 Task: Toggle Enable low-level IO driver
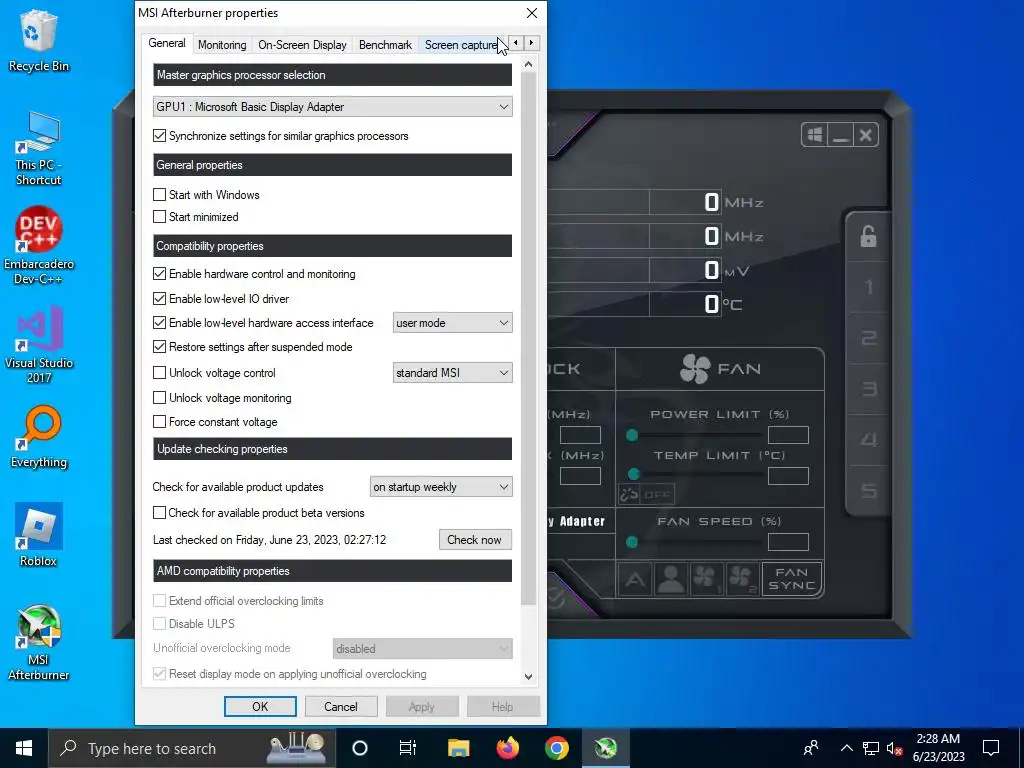[x=159, y=298]
